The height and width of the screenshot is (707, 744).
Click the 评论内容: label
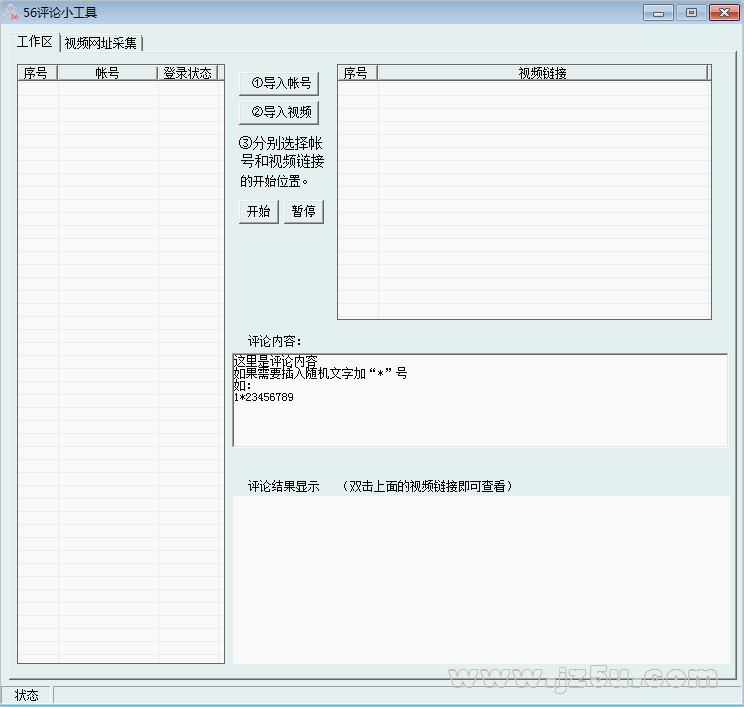click(274, 341)
